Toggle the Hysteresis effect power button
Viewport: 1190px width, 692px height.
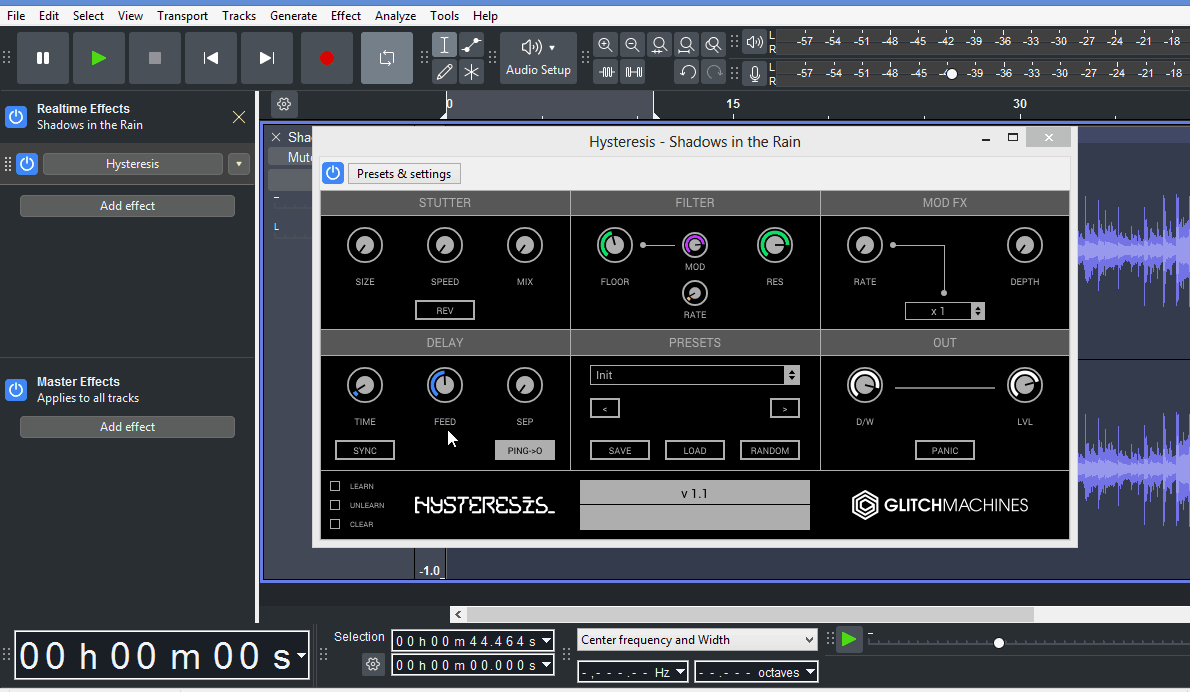coord(332,173)
